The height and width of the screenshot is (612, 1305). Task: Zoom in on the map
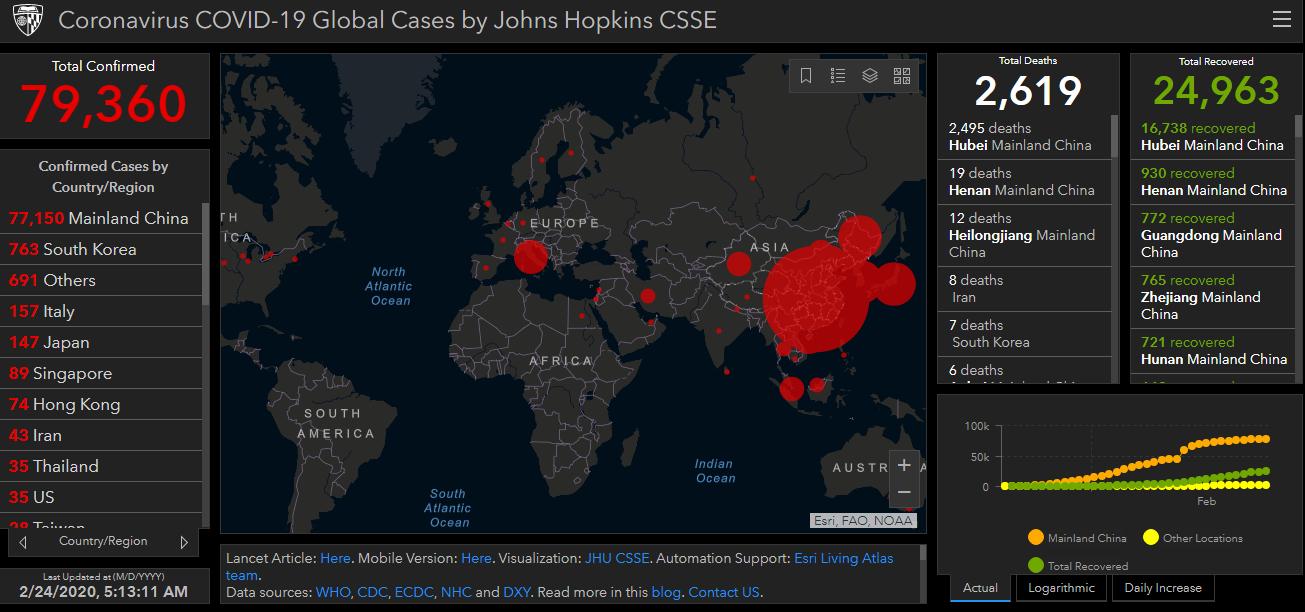(x=904, y=465)
